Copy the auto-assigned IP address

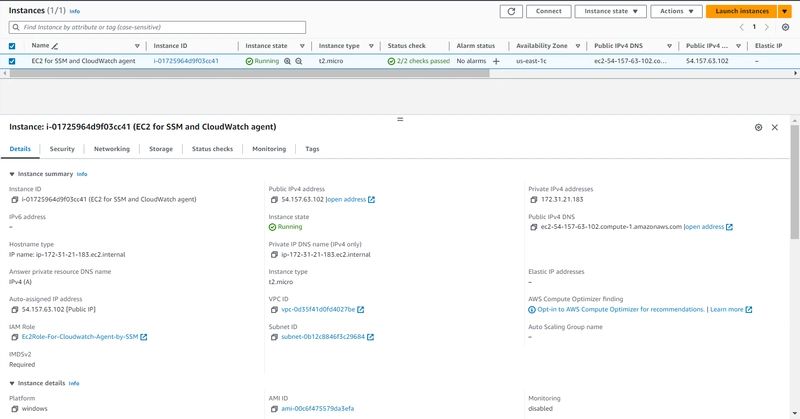[x=15, y=310]
